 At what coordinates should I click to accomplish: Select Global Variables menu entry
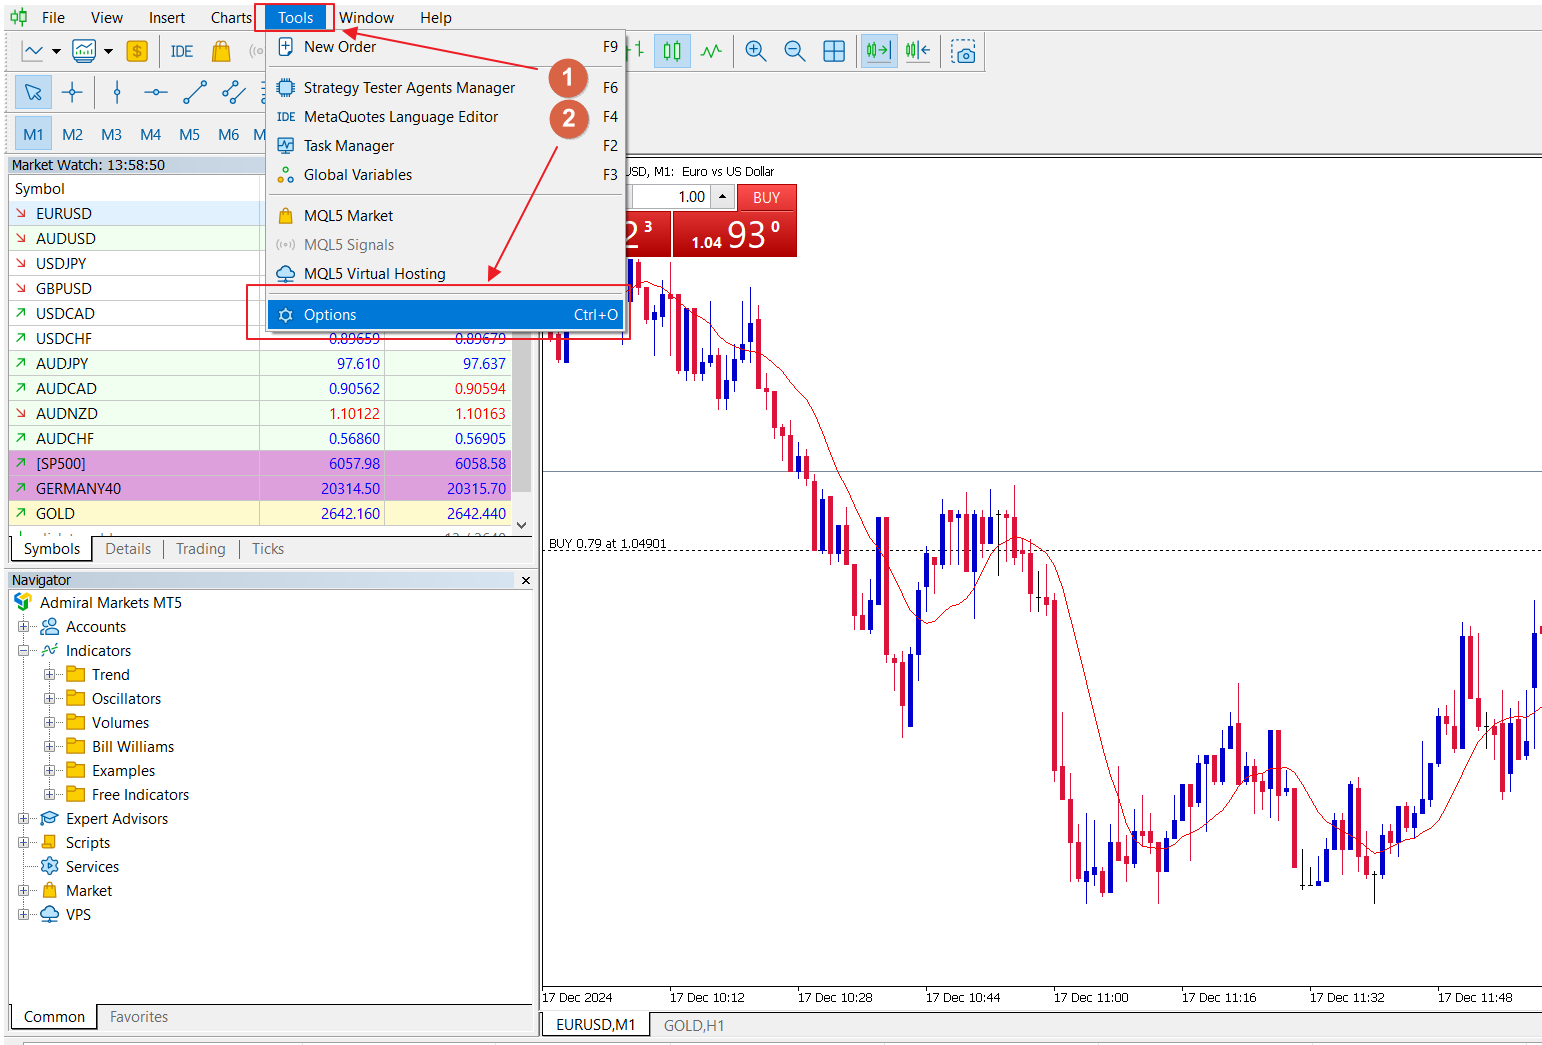446,175
